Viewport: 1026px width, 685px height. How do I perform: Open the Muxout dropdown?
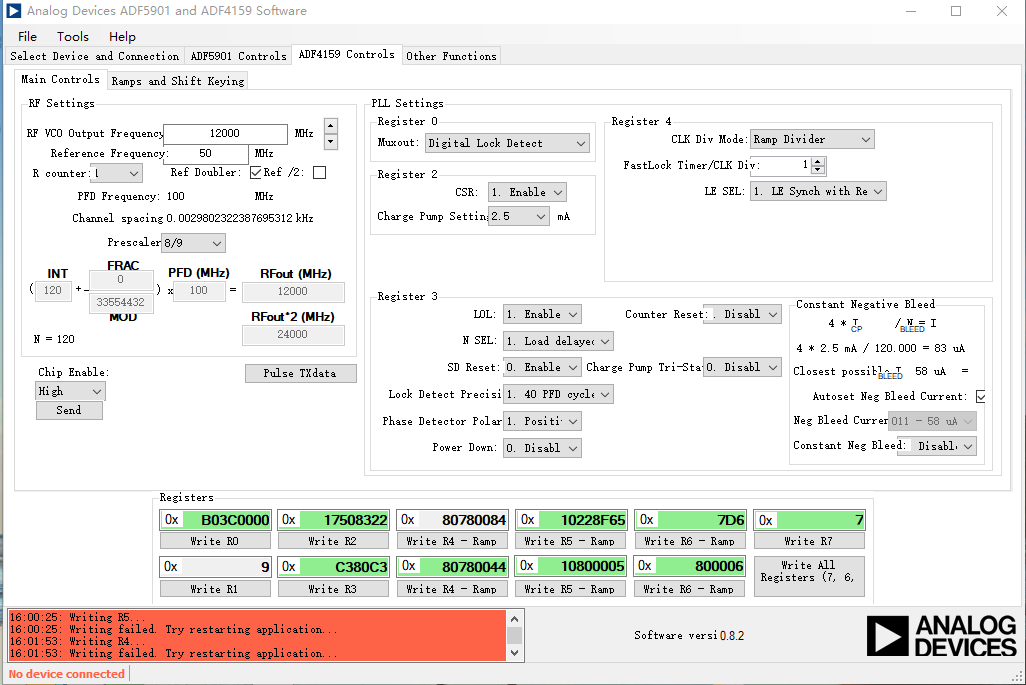tap(507, 143)
